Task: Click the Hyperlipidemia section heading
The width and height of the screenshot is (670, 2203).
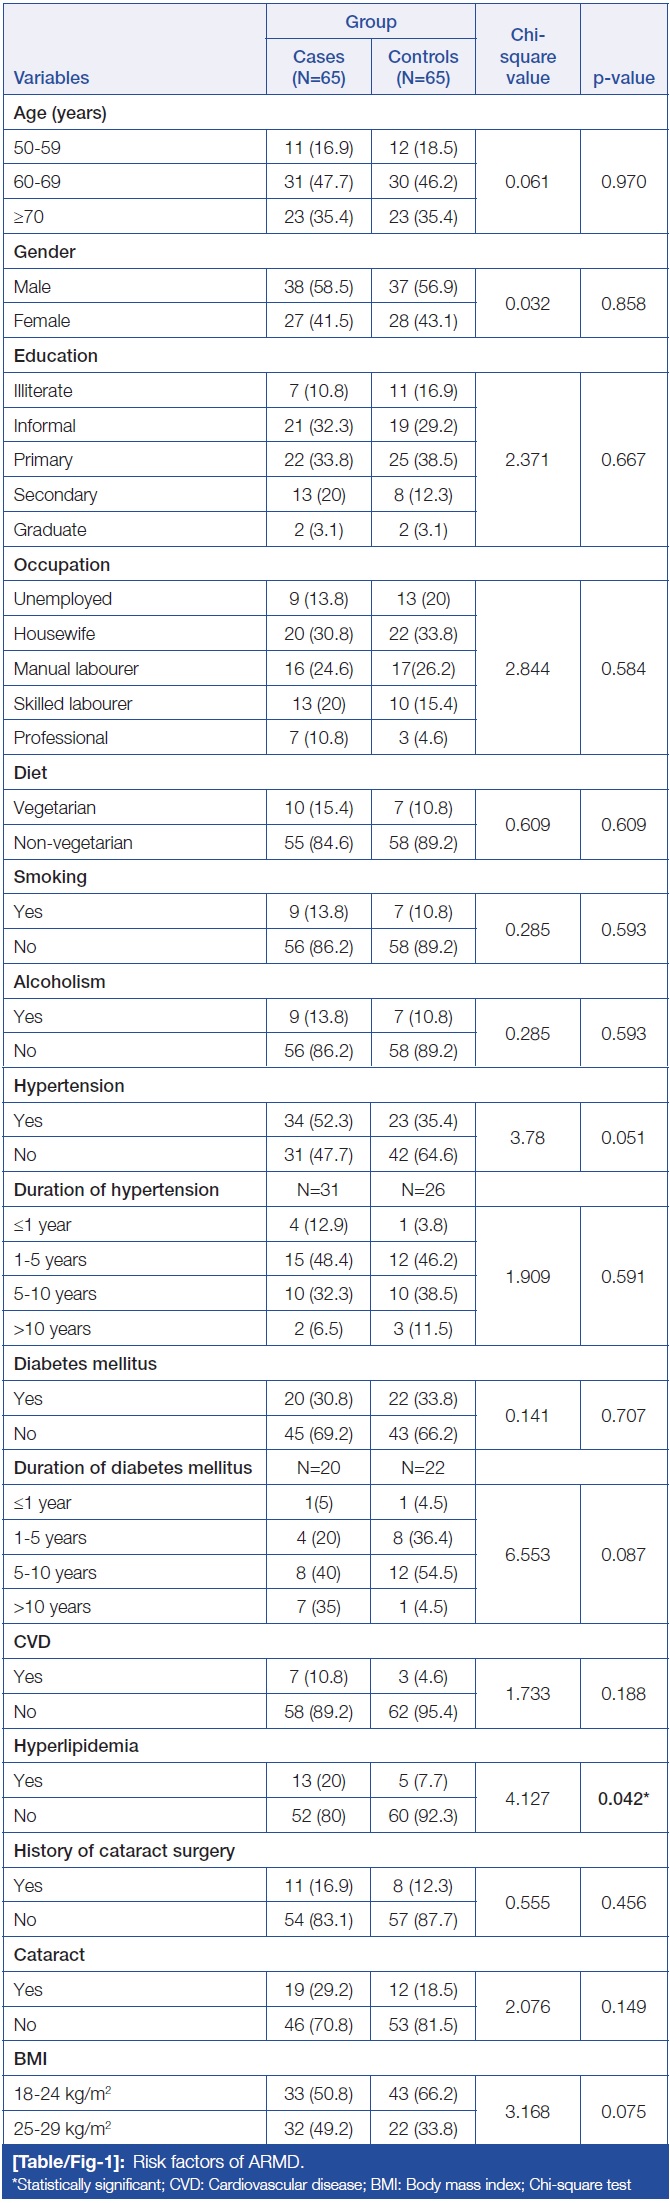Action: 76,1746
